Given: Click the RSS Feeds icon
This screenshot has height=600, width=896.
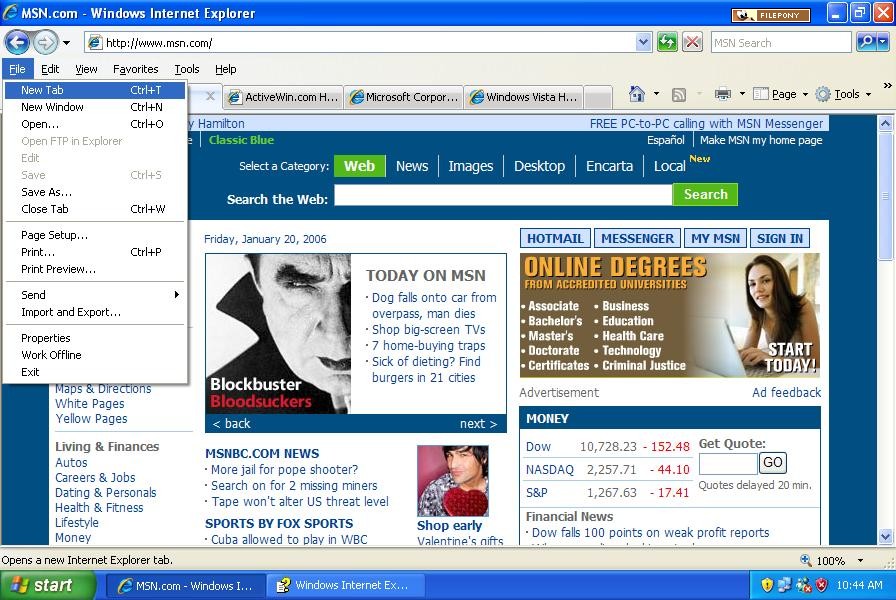Looking at the screenshot, I should pyautogui.click(x=679, y=94).
